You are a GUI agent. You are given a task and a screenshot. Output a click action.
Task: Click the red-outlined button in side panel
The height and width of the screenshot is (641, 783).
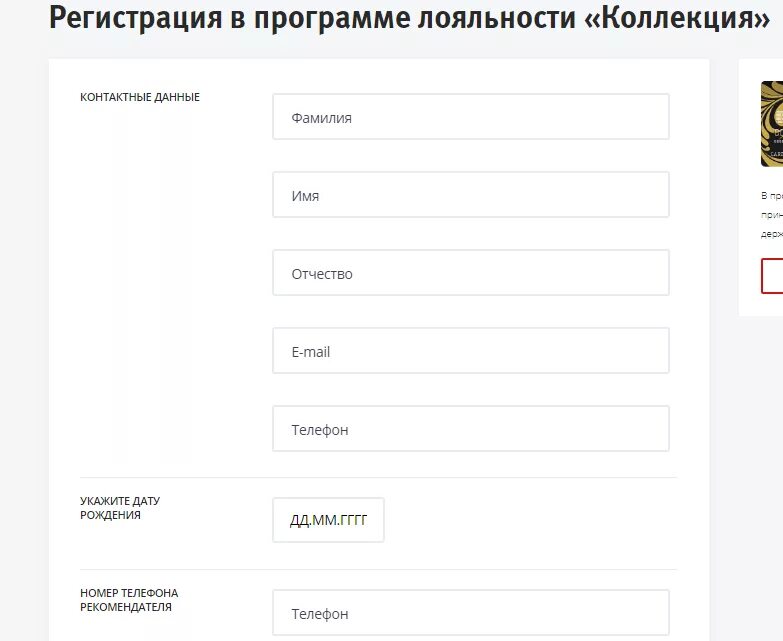[x=772, y=276]
